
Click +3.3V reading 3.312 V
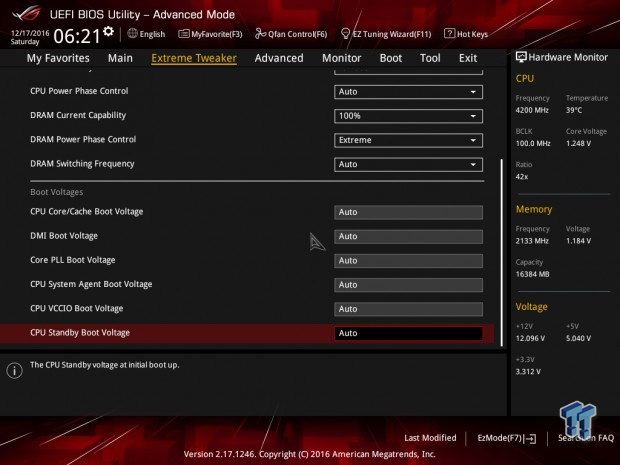pyautogui.click(x=528, y=371)
